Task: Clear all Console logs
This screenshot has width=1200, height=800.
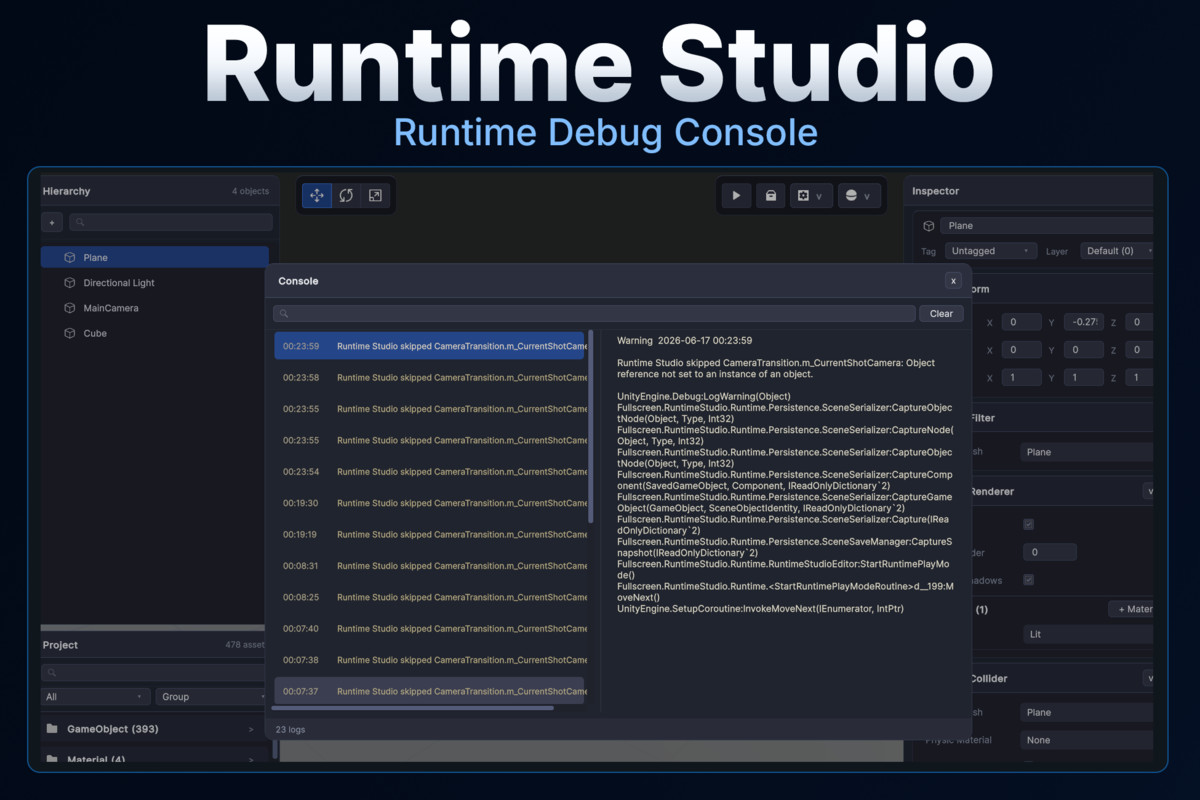Action: [941, 313]
